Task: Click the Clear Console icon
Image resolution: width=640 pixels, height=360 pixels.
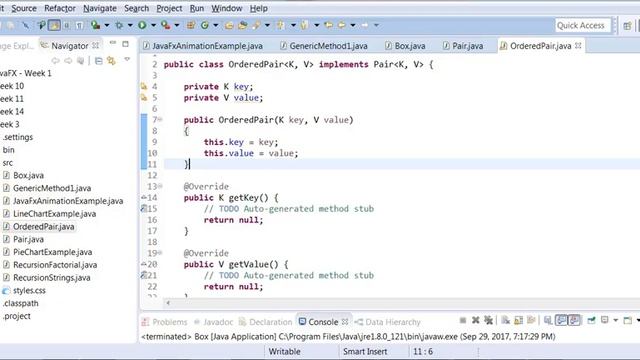Action: [505, 320]
